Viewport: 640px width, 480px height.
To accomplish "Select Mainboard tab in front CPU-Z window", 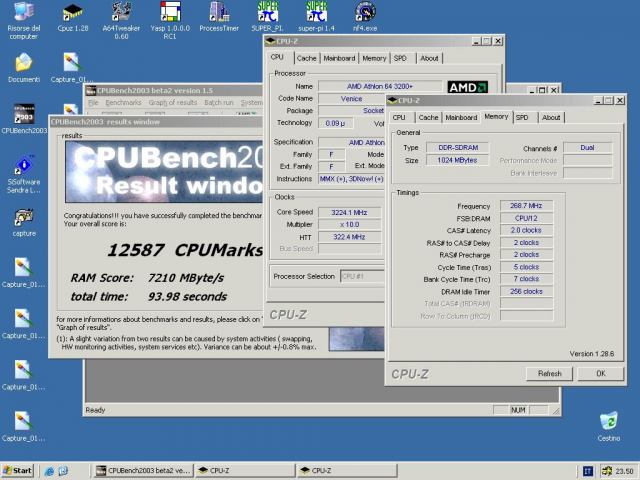I will [x=461, y=118].
